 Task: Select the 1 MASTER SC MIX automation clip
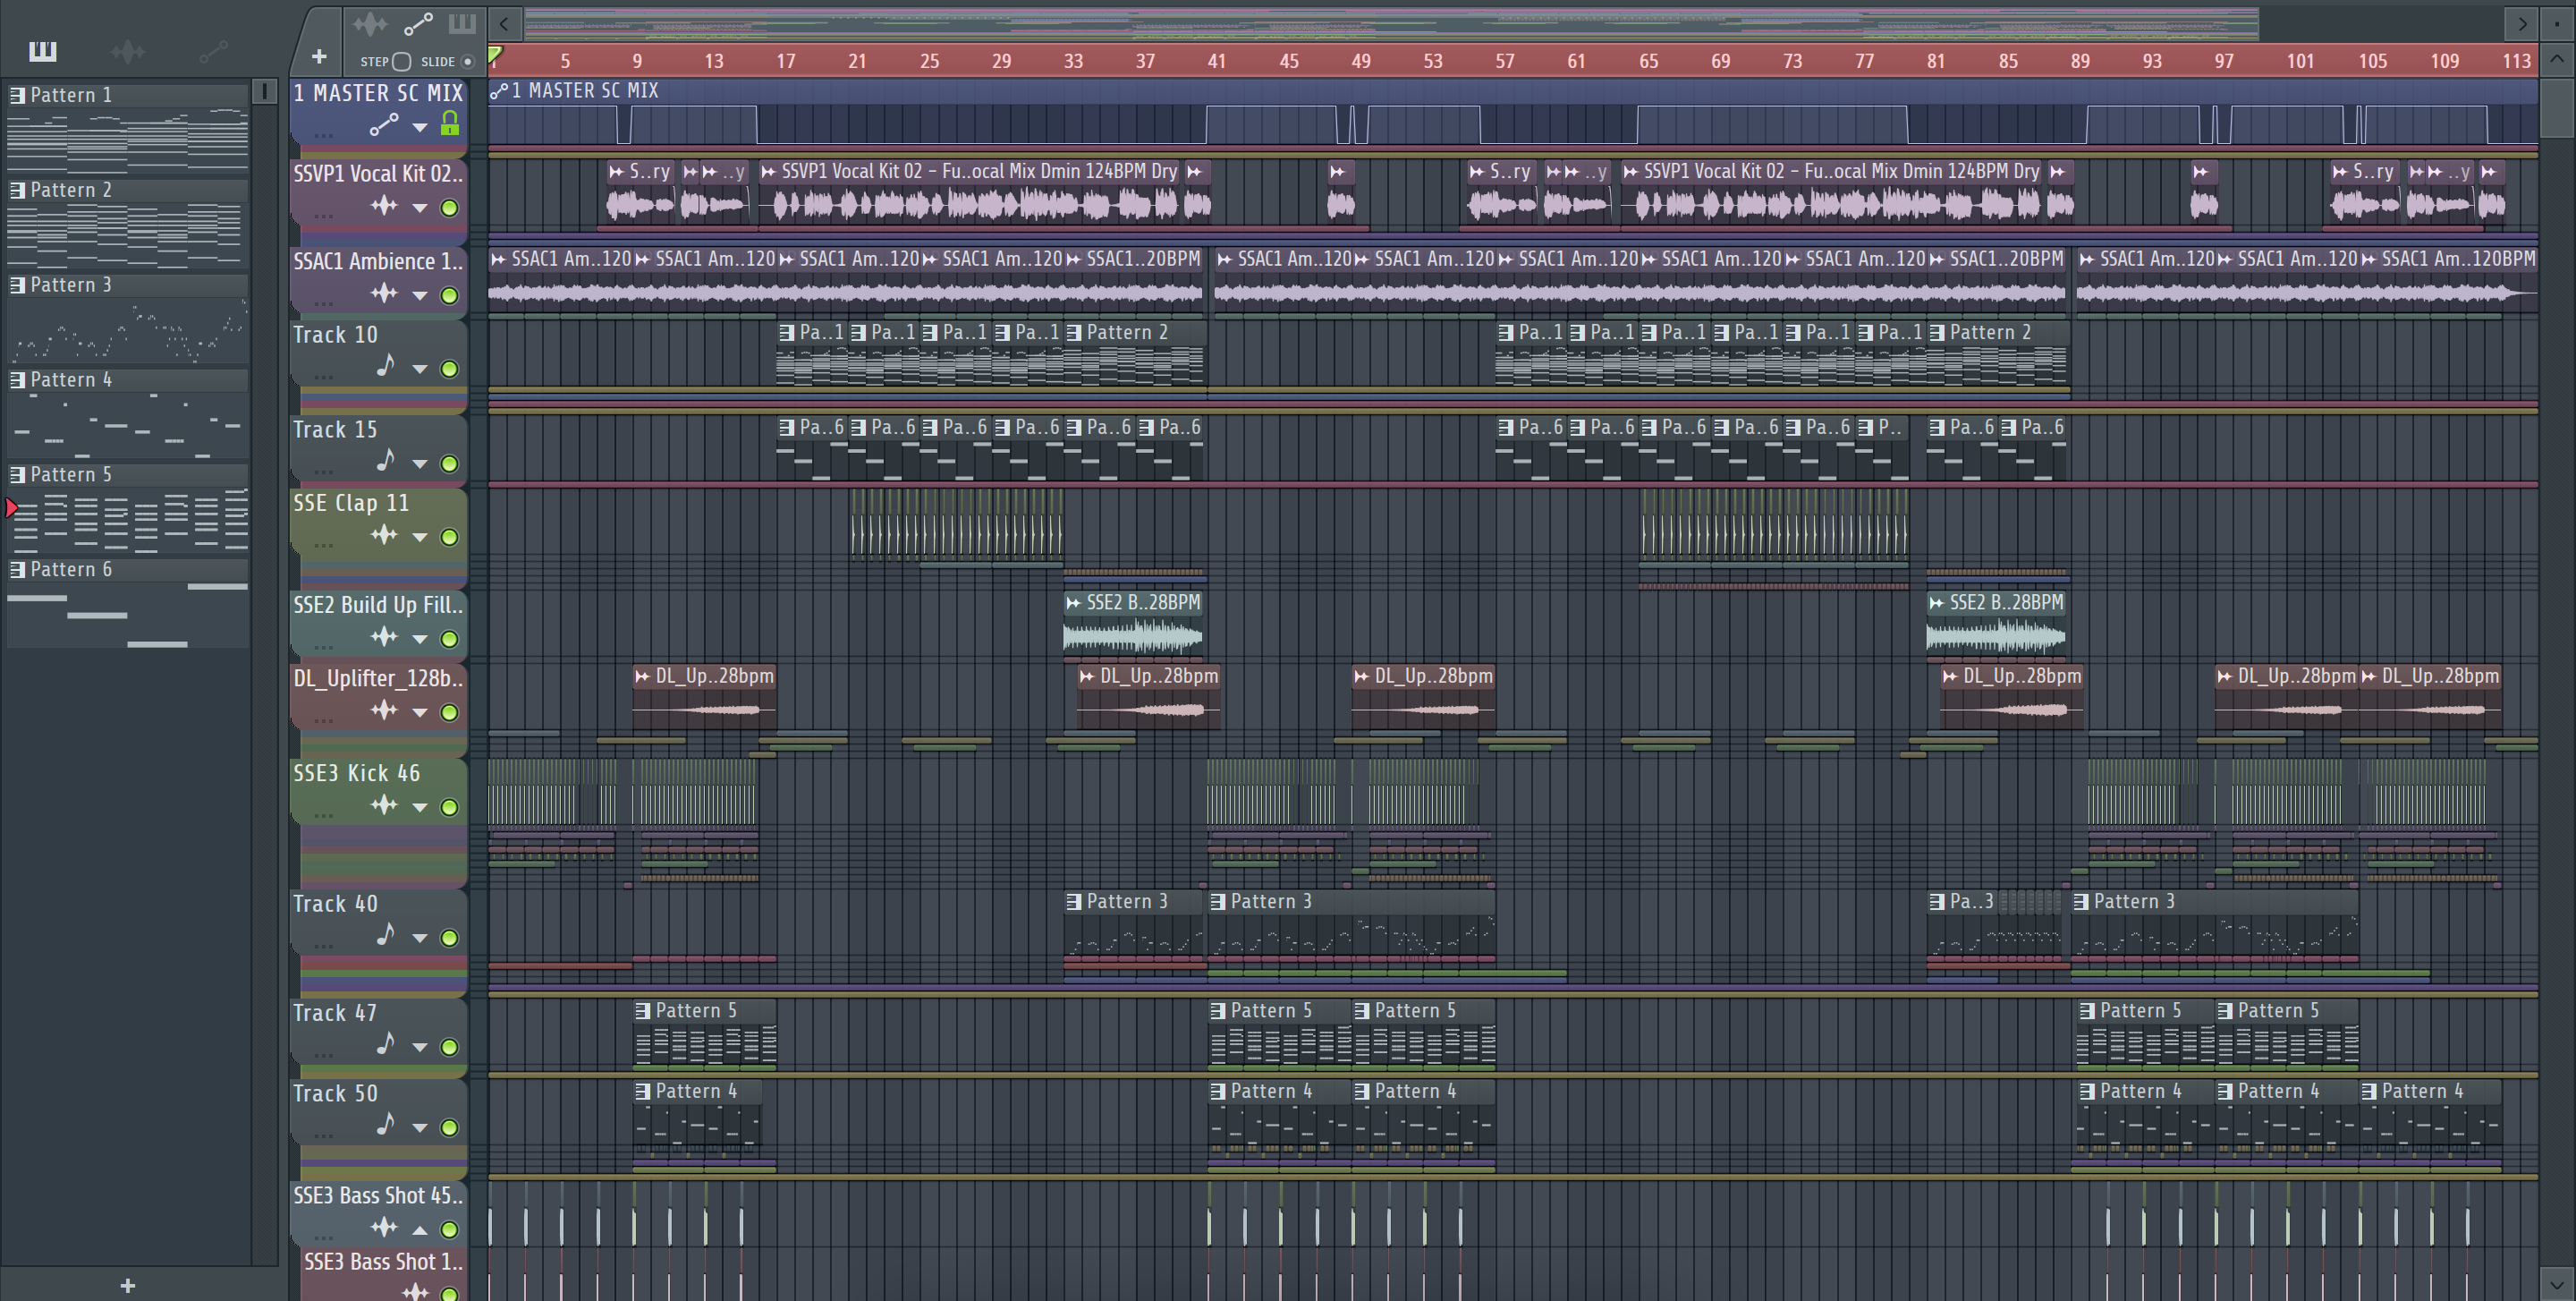click(x=1512, y=112)
